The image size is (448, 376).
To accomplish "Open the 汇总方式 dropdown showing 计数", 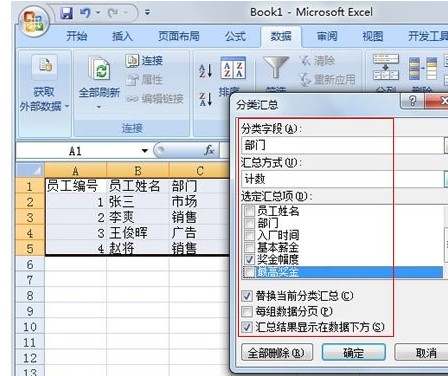I will pos(344,179).
